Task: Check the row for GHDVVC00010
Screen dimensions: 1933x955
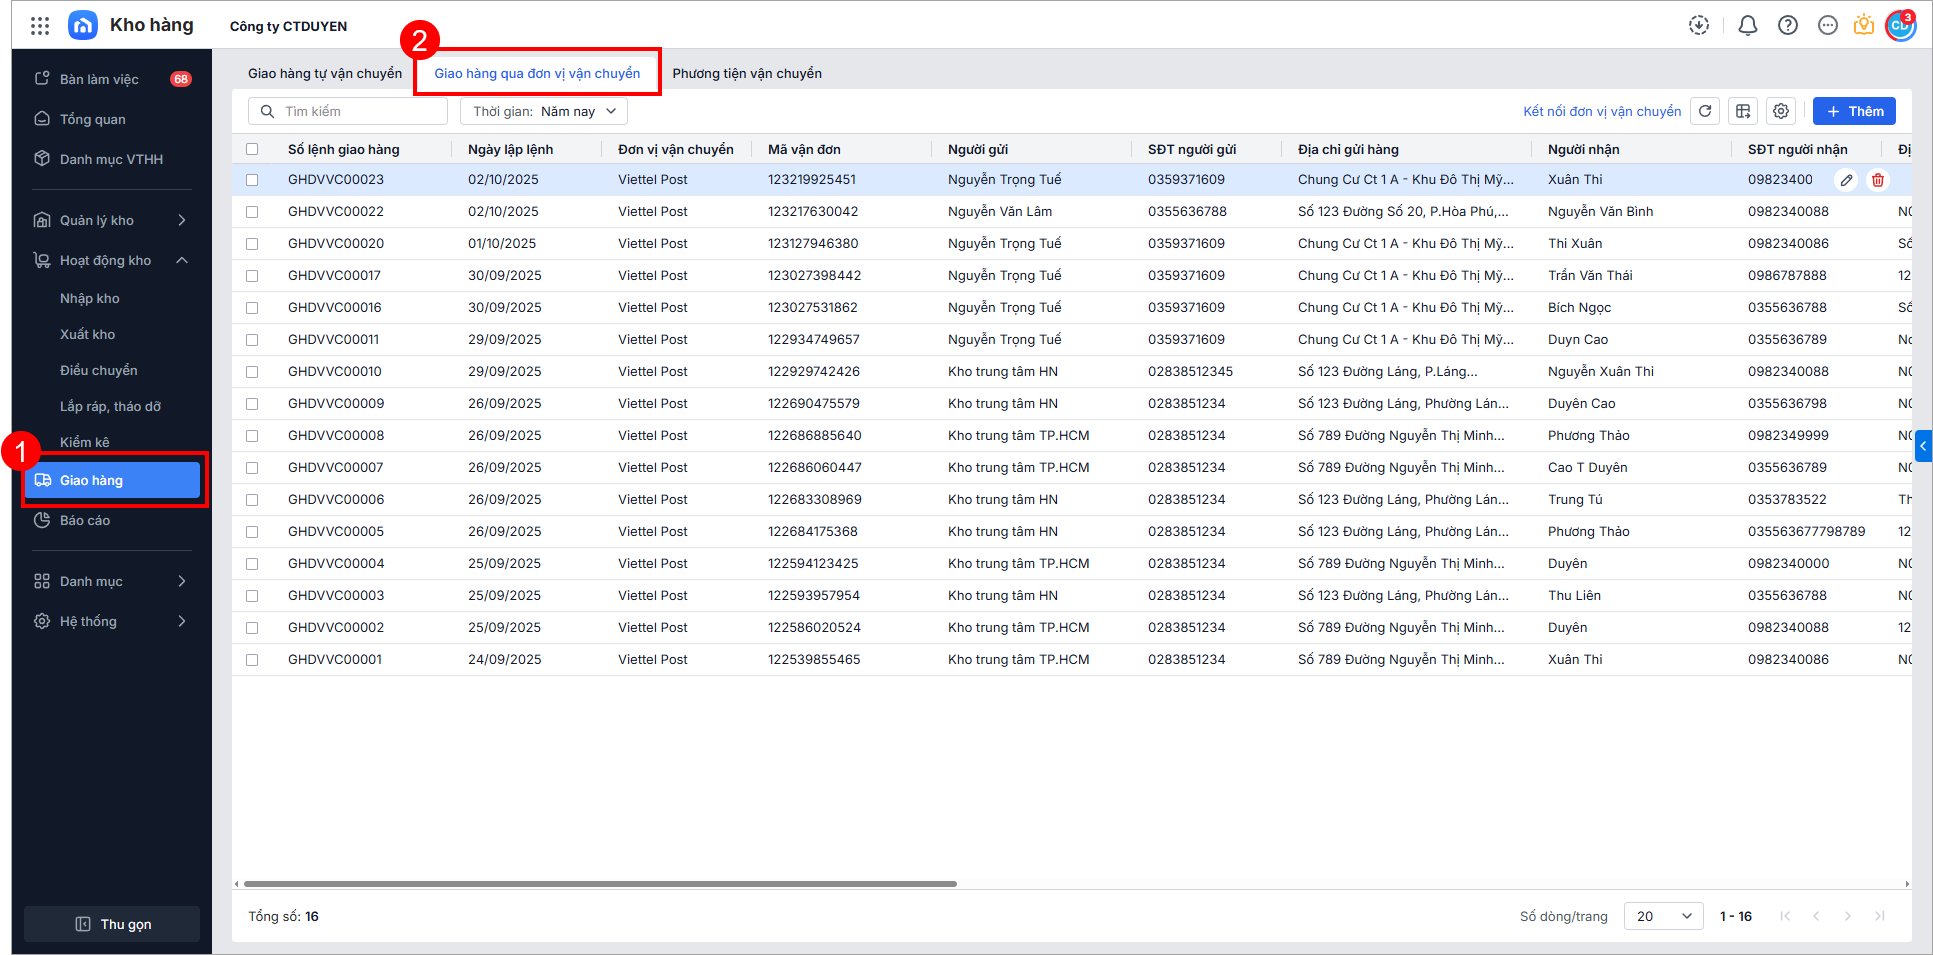Action: [x=252, y=372]
